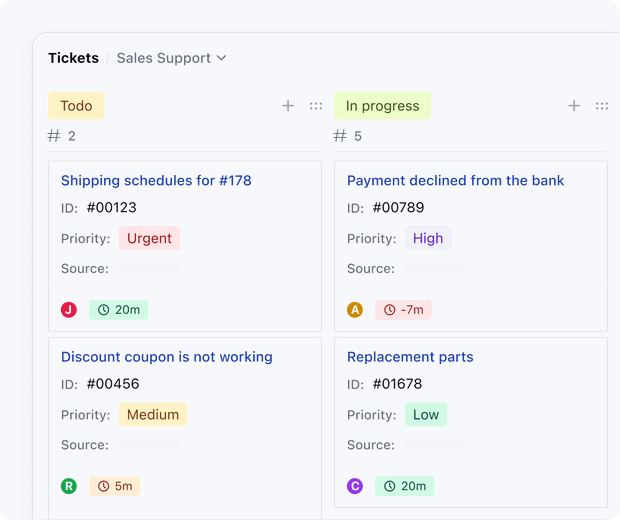Open the In progress column drag handle menu
This screenshot has height=520, width=620.
tap(602, 106)
